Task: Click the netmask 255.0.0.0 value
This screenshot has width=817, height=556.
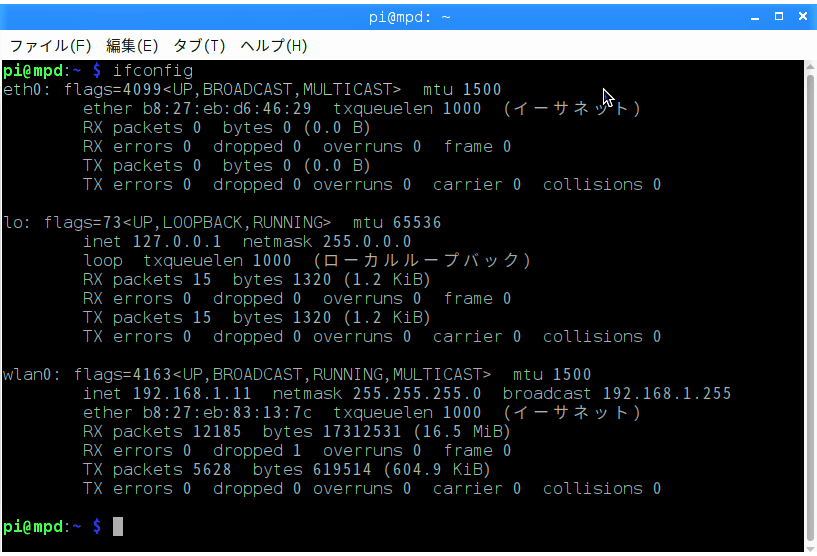Action: (367, 242)
